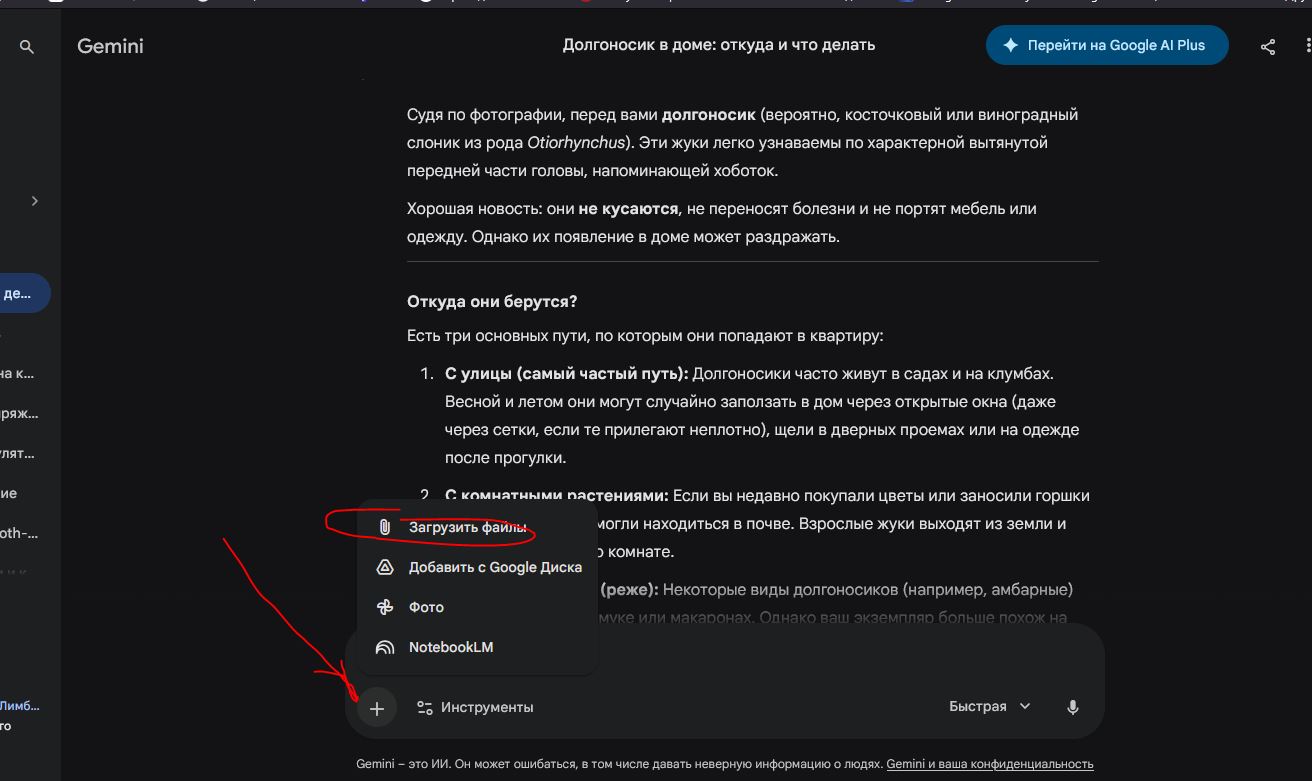
Task: Click the microphone voice input icon
Action: click(x=1072, y=707)
